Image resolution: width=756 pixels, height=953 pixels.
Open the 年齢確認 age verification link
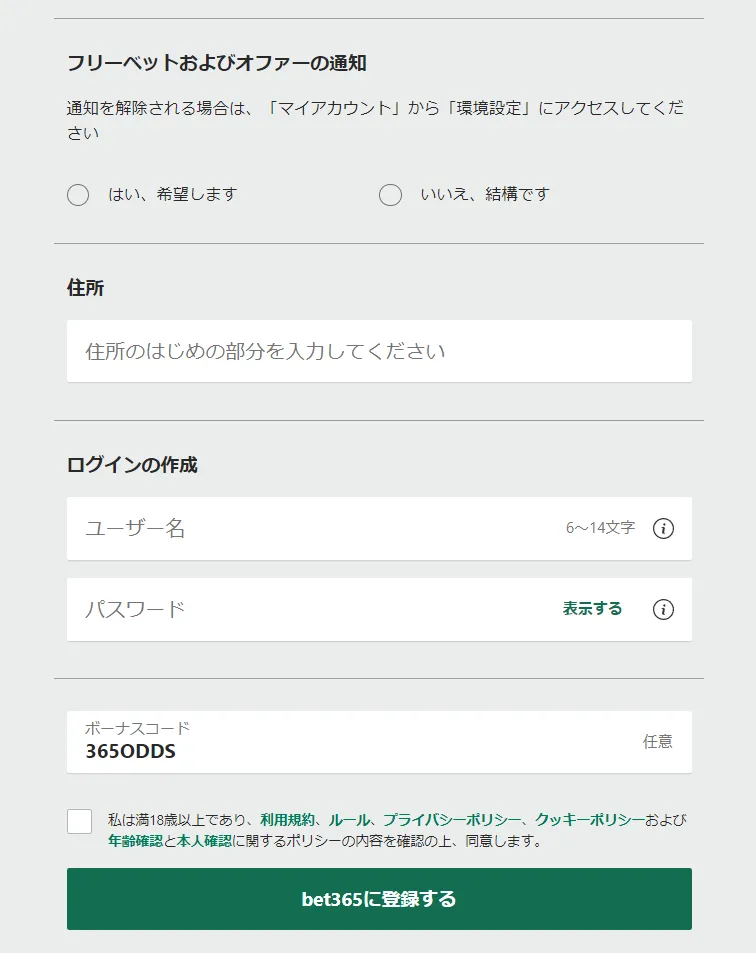(135, 841)
